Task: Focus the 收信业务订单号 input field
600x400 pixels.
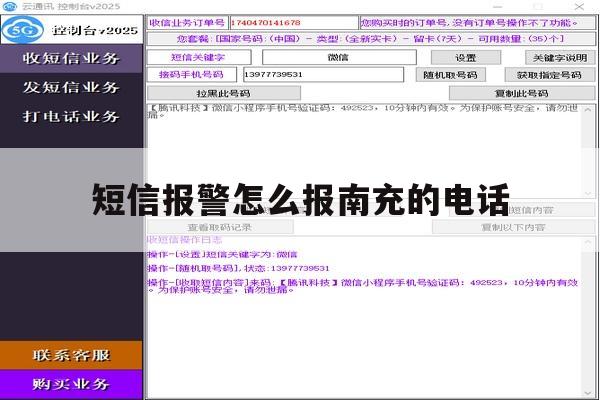Action: pos(294,23)
